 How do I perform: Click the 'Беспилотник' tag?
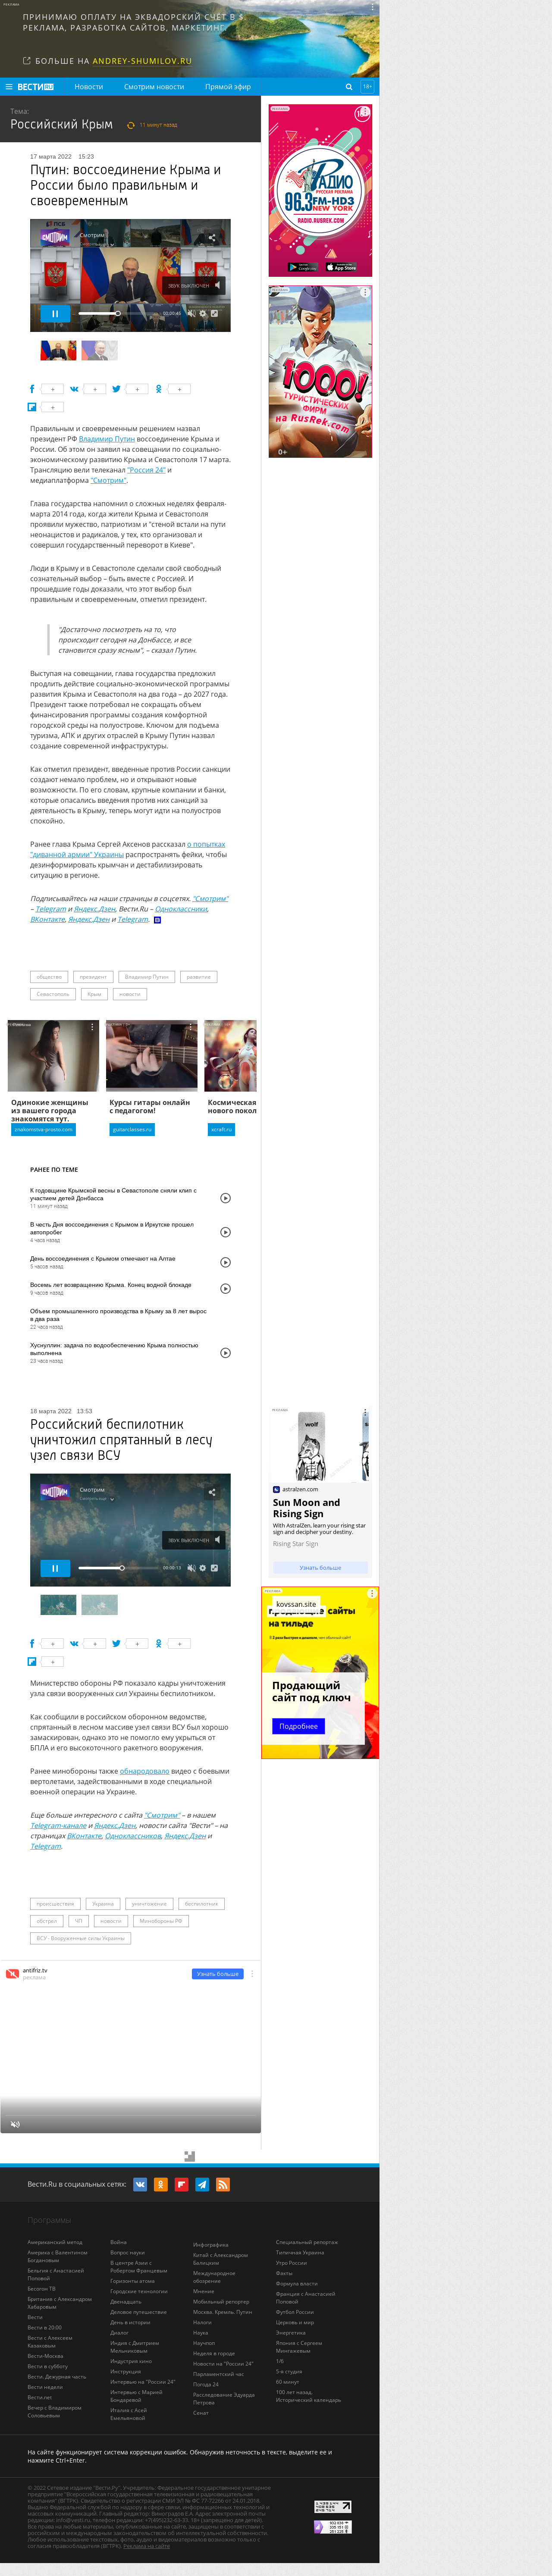(201, 1904)
